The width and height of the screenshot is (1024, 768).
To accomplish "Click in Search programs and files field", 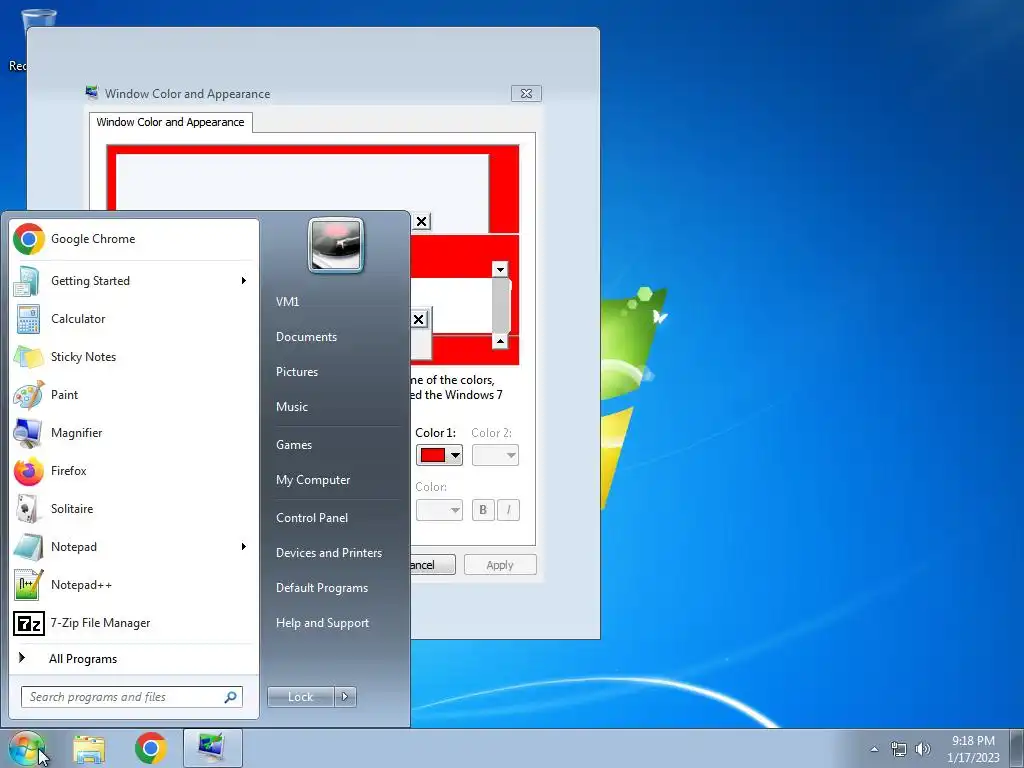I will point(132,697).
